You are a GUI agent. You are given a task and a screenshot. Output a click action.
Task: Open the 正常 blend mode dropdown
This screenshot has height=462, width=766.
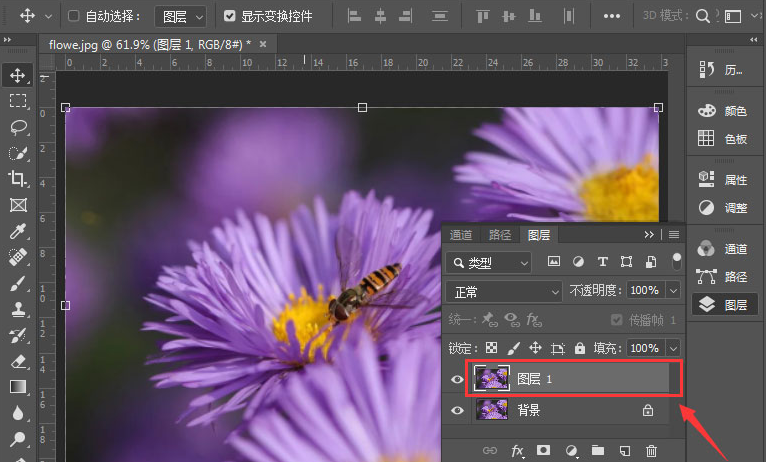pyautogui.click(x=504, y=292)
